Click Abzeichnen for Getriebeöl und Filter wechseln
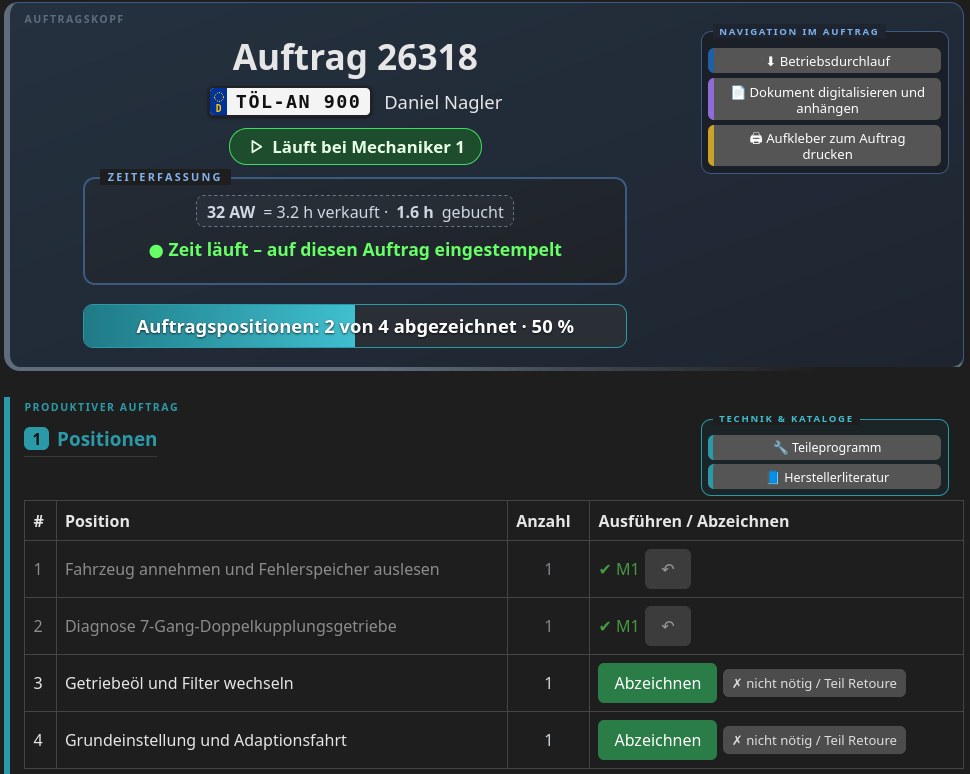Image resolution: width=970 pixels, height=774 pixels. [x=657, y=683]
